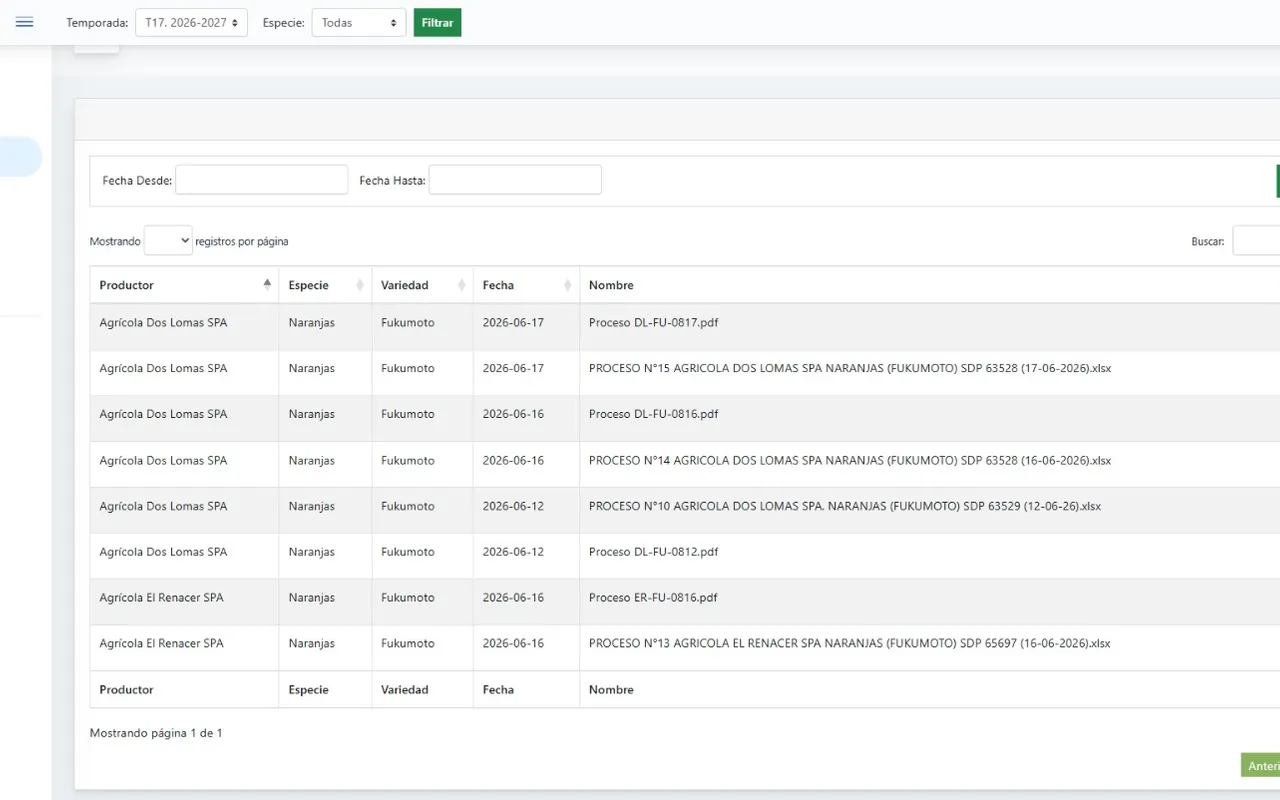Open the hamburger menu icon
Viewport: 1280px width, 800px height.
(25, 22)
